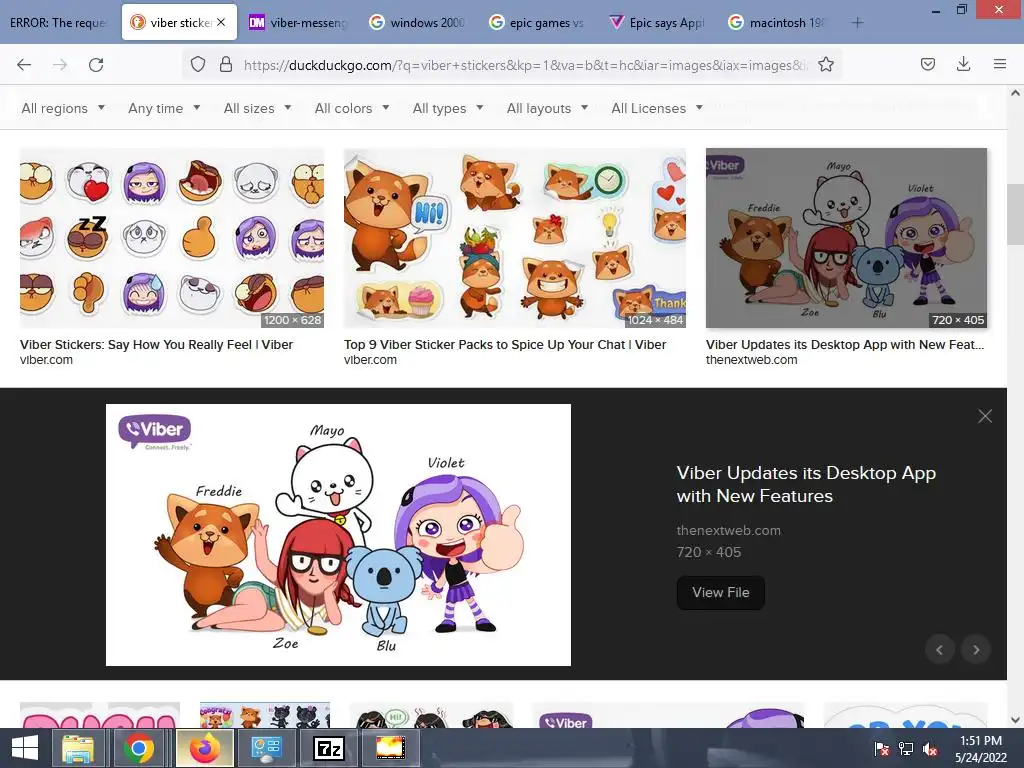Open thenextweb.com link in detail panel
The width and height of the screenshot is (1024, 768).
pos(728,530)
